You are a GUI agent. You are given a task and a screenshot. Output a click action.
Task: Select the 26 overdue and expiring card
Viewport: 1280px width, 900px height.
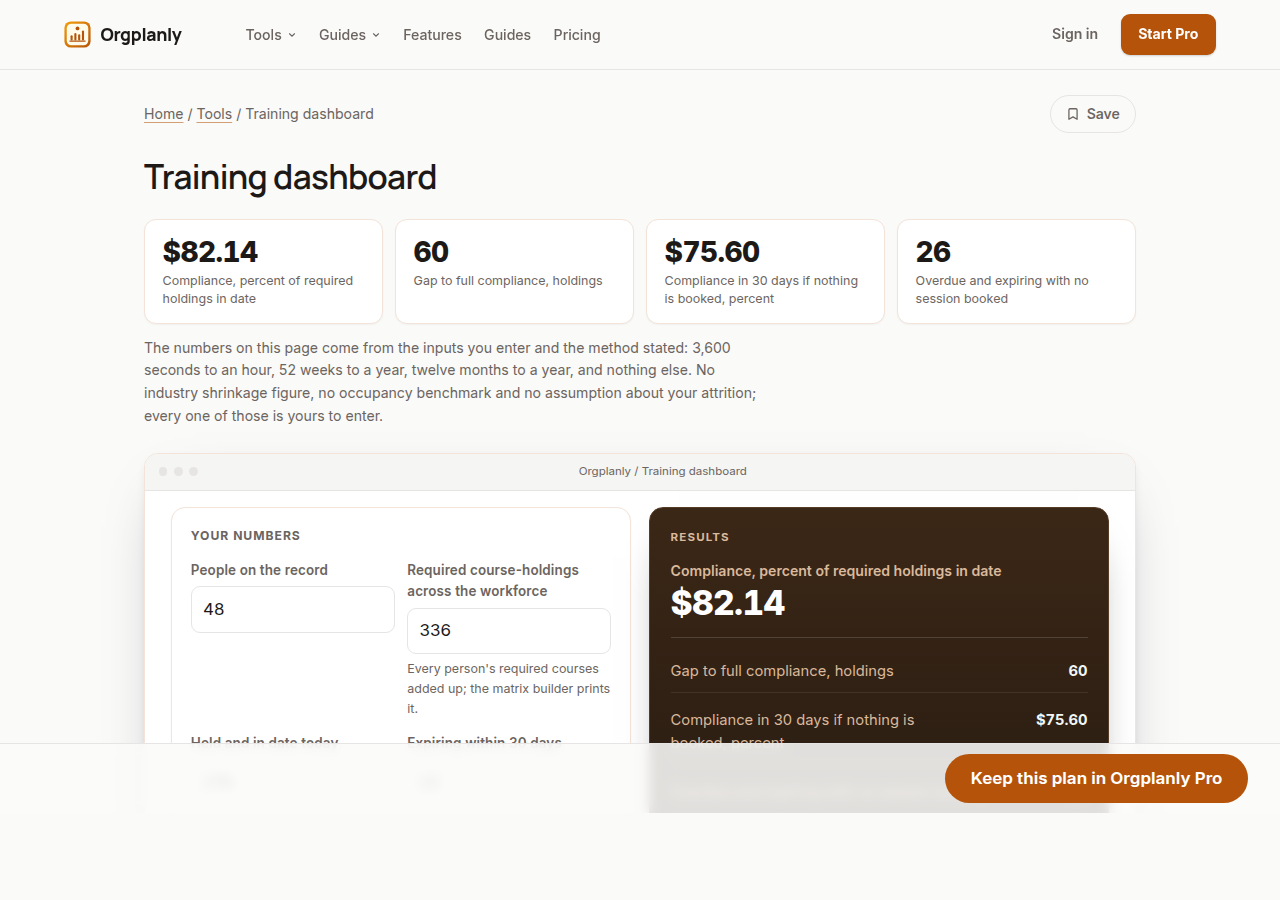(1016, 272)
